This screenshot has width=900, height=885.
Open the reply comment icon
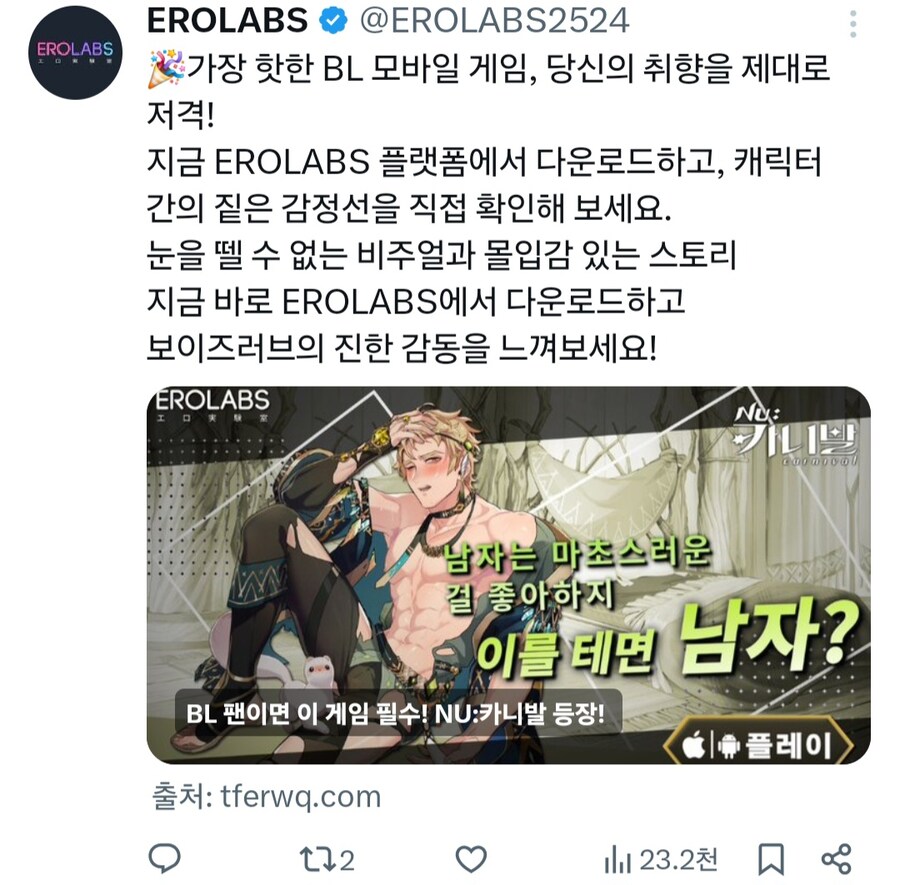[x=164, y=859]
